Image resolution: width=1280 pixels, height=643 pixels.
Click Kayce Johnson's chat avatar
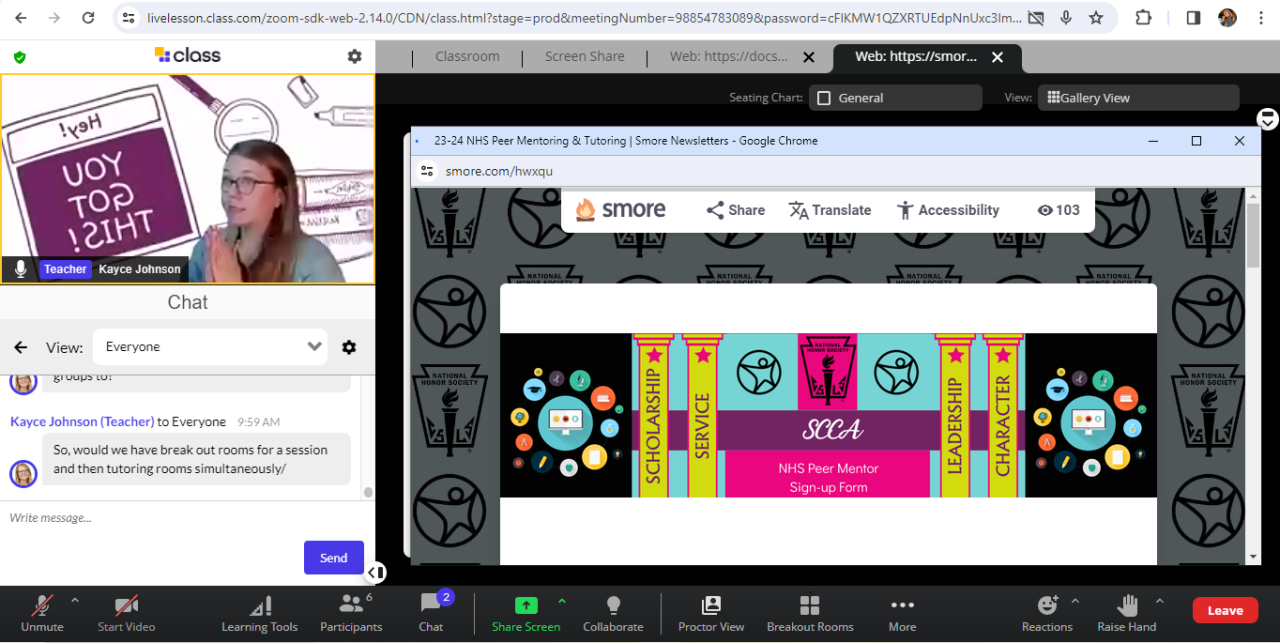(x=23, y=473)
